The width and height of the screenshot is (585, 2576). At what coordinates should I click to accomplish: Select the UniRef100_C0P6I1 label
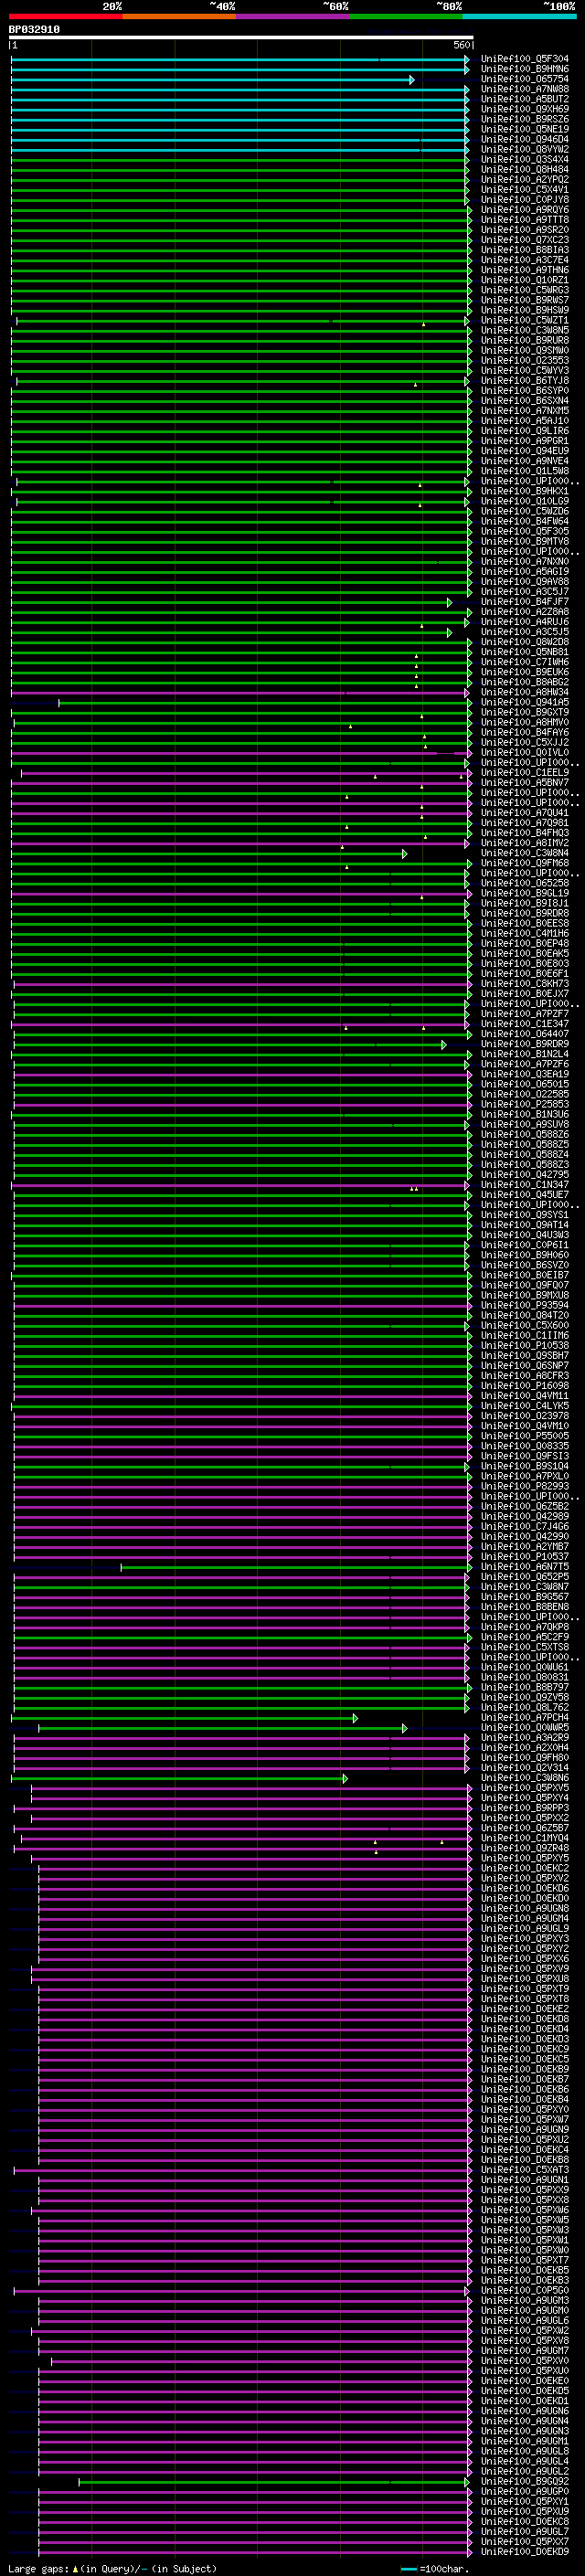tap(525, 1245)
